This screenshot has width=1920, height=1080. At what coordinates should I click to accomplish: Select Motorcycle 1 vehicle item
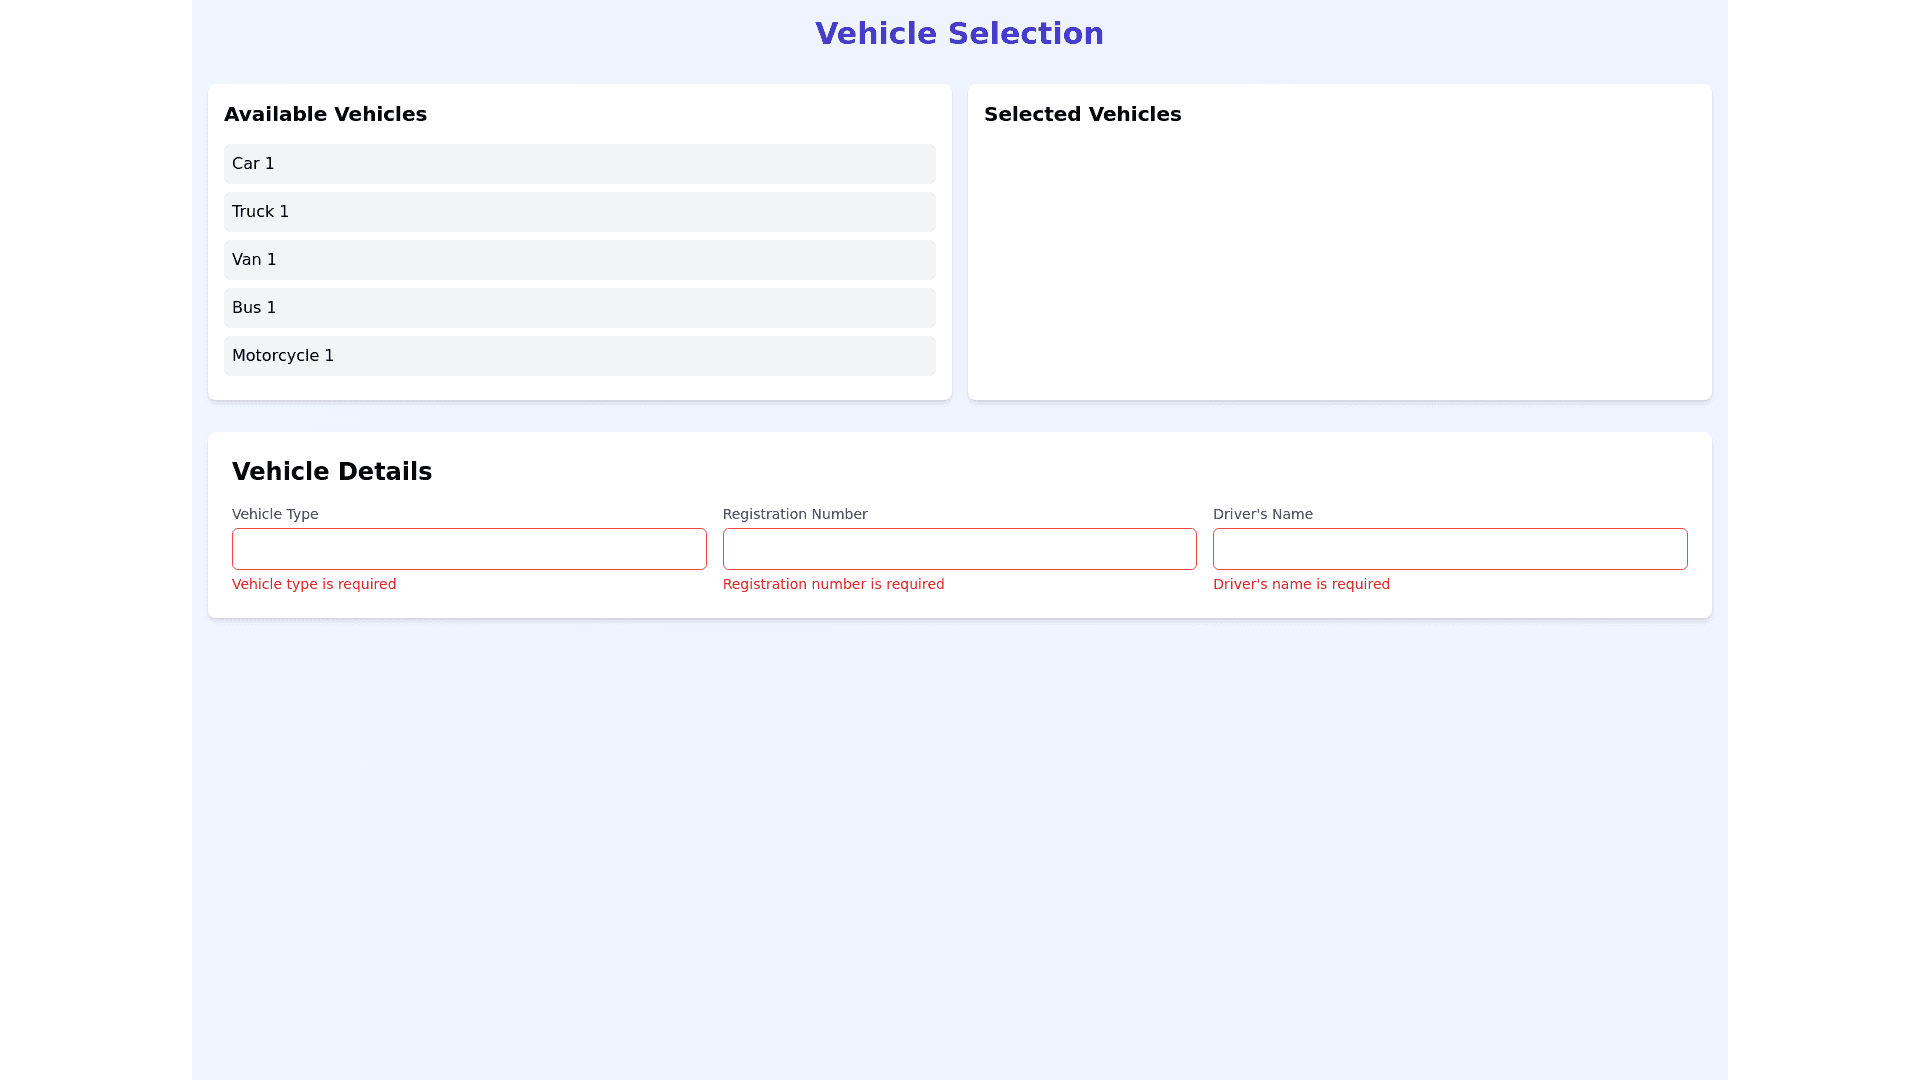tap(579, 356)
